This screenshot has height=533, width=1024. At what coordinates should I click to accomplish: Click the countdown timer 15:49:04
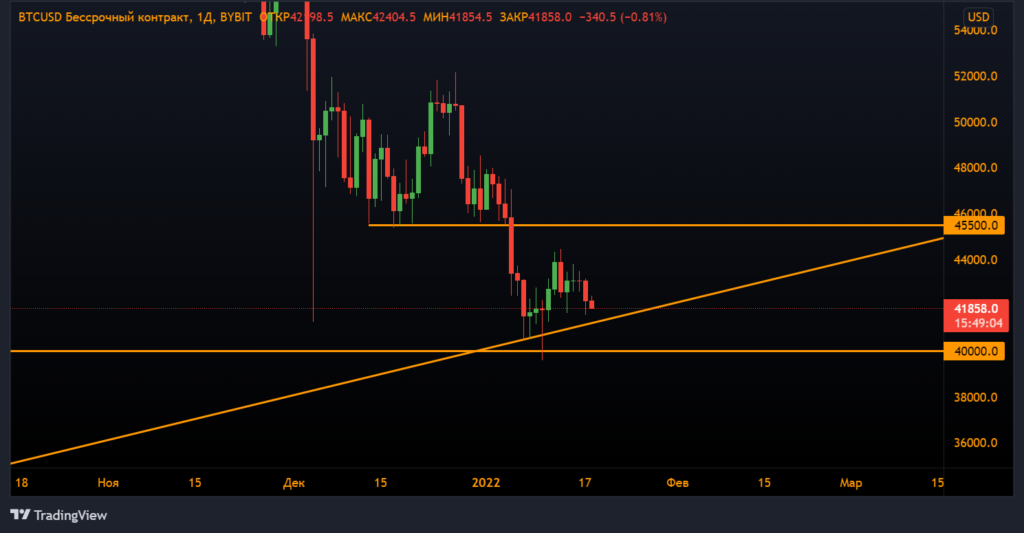pyautogui.click(x=977, y=323)
